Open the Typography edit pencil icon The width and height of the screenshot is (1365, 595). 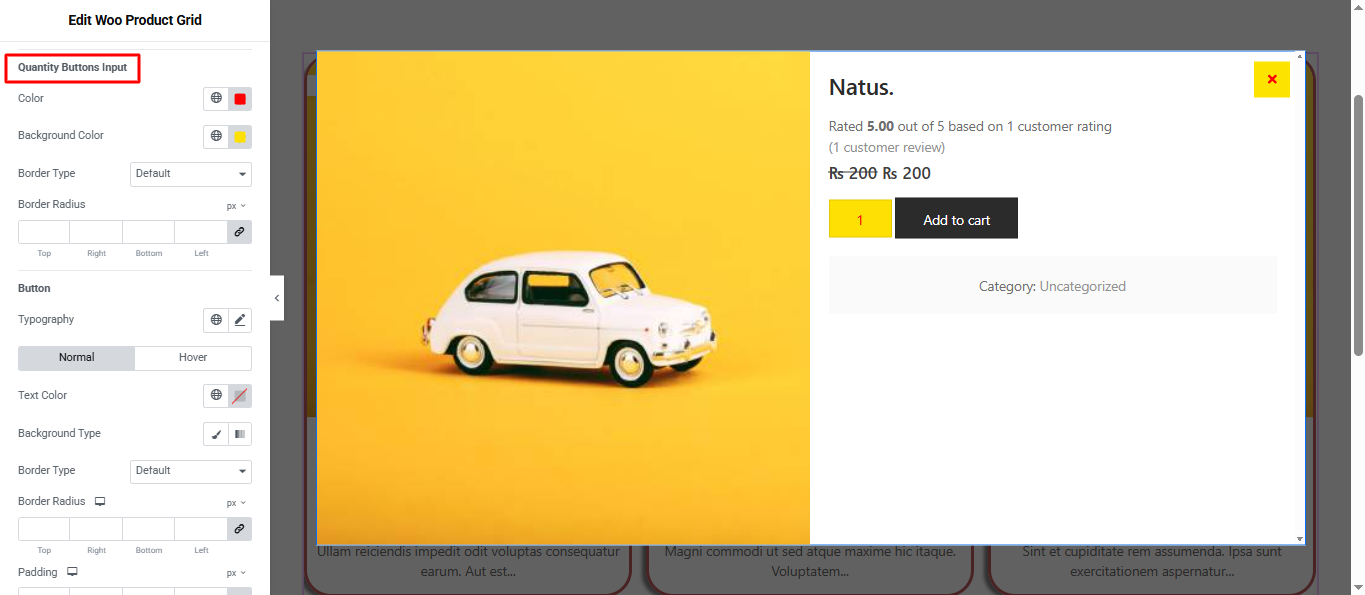[240, 320]
